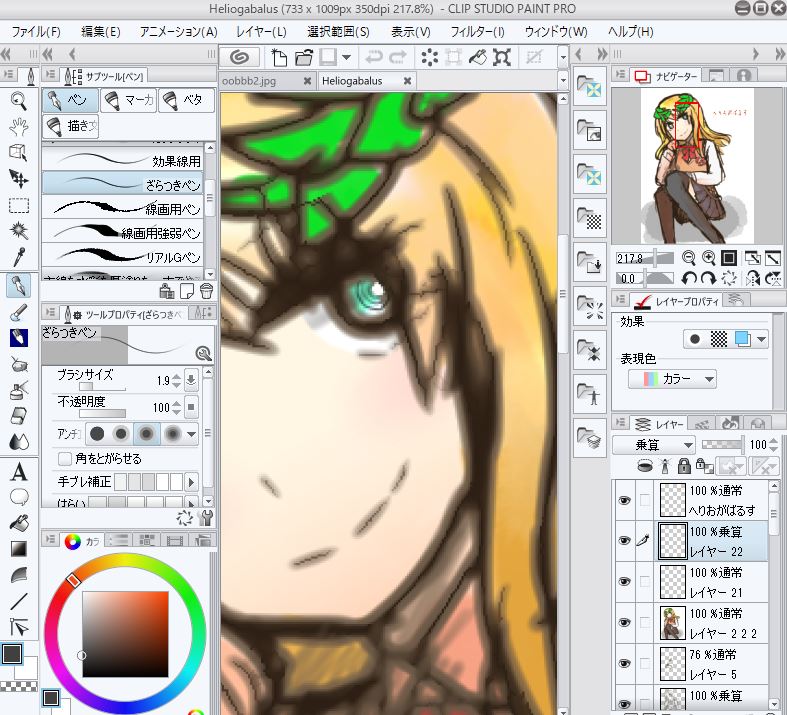Choose the Text tool

point(18,472)
